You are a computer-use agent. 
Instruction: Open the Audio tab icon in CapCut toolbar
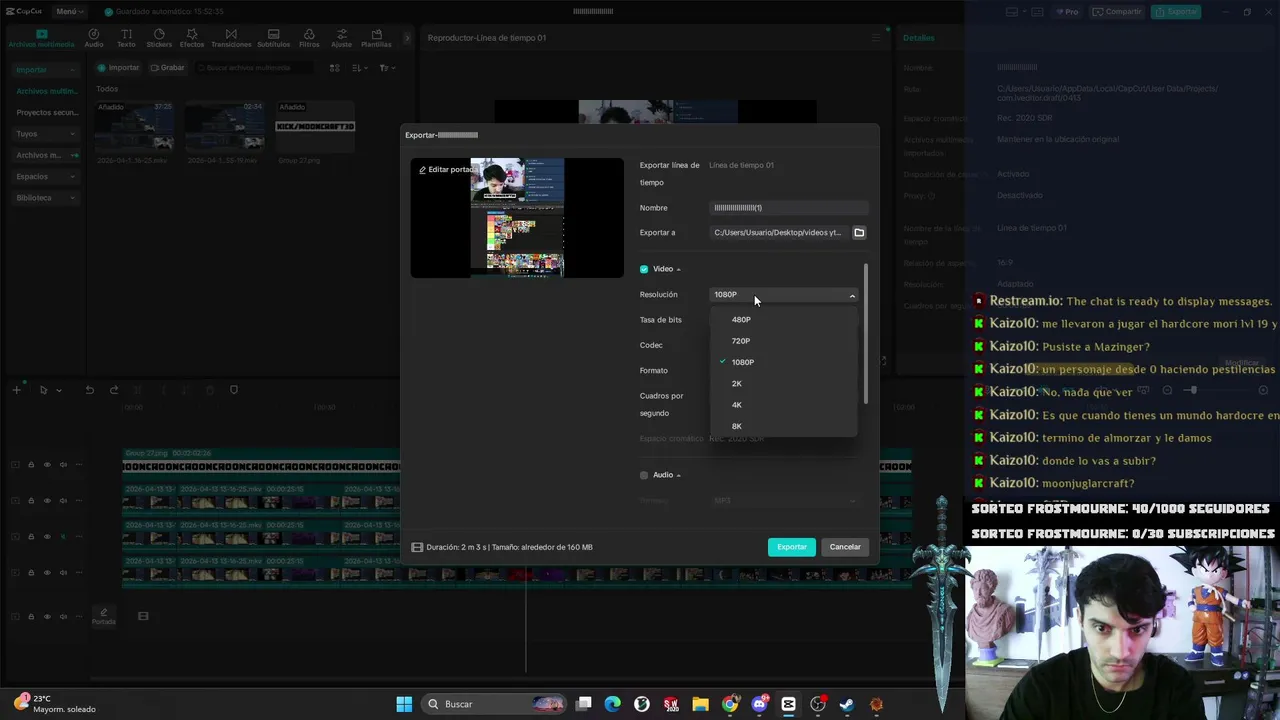click(x=94, y=38)
